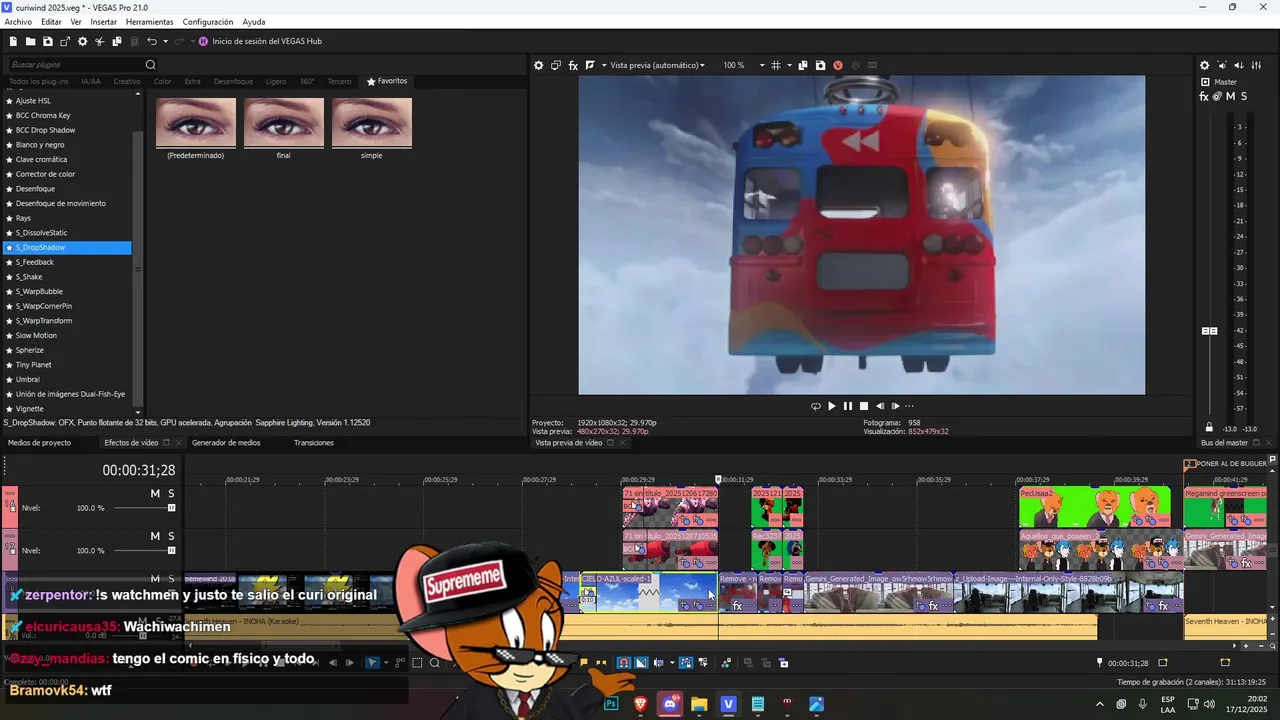Screen dimensions: 1280x720
Task: Mute the first video track (M)
Action: (155, 494)
